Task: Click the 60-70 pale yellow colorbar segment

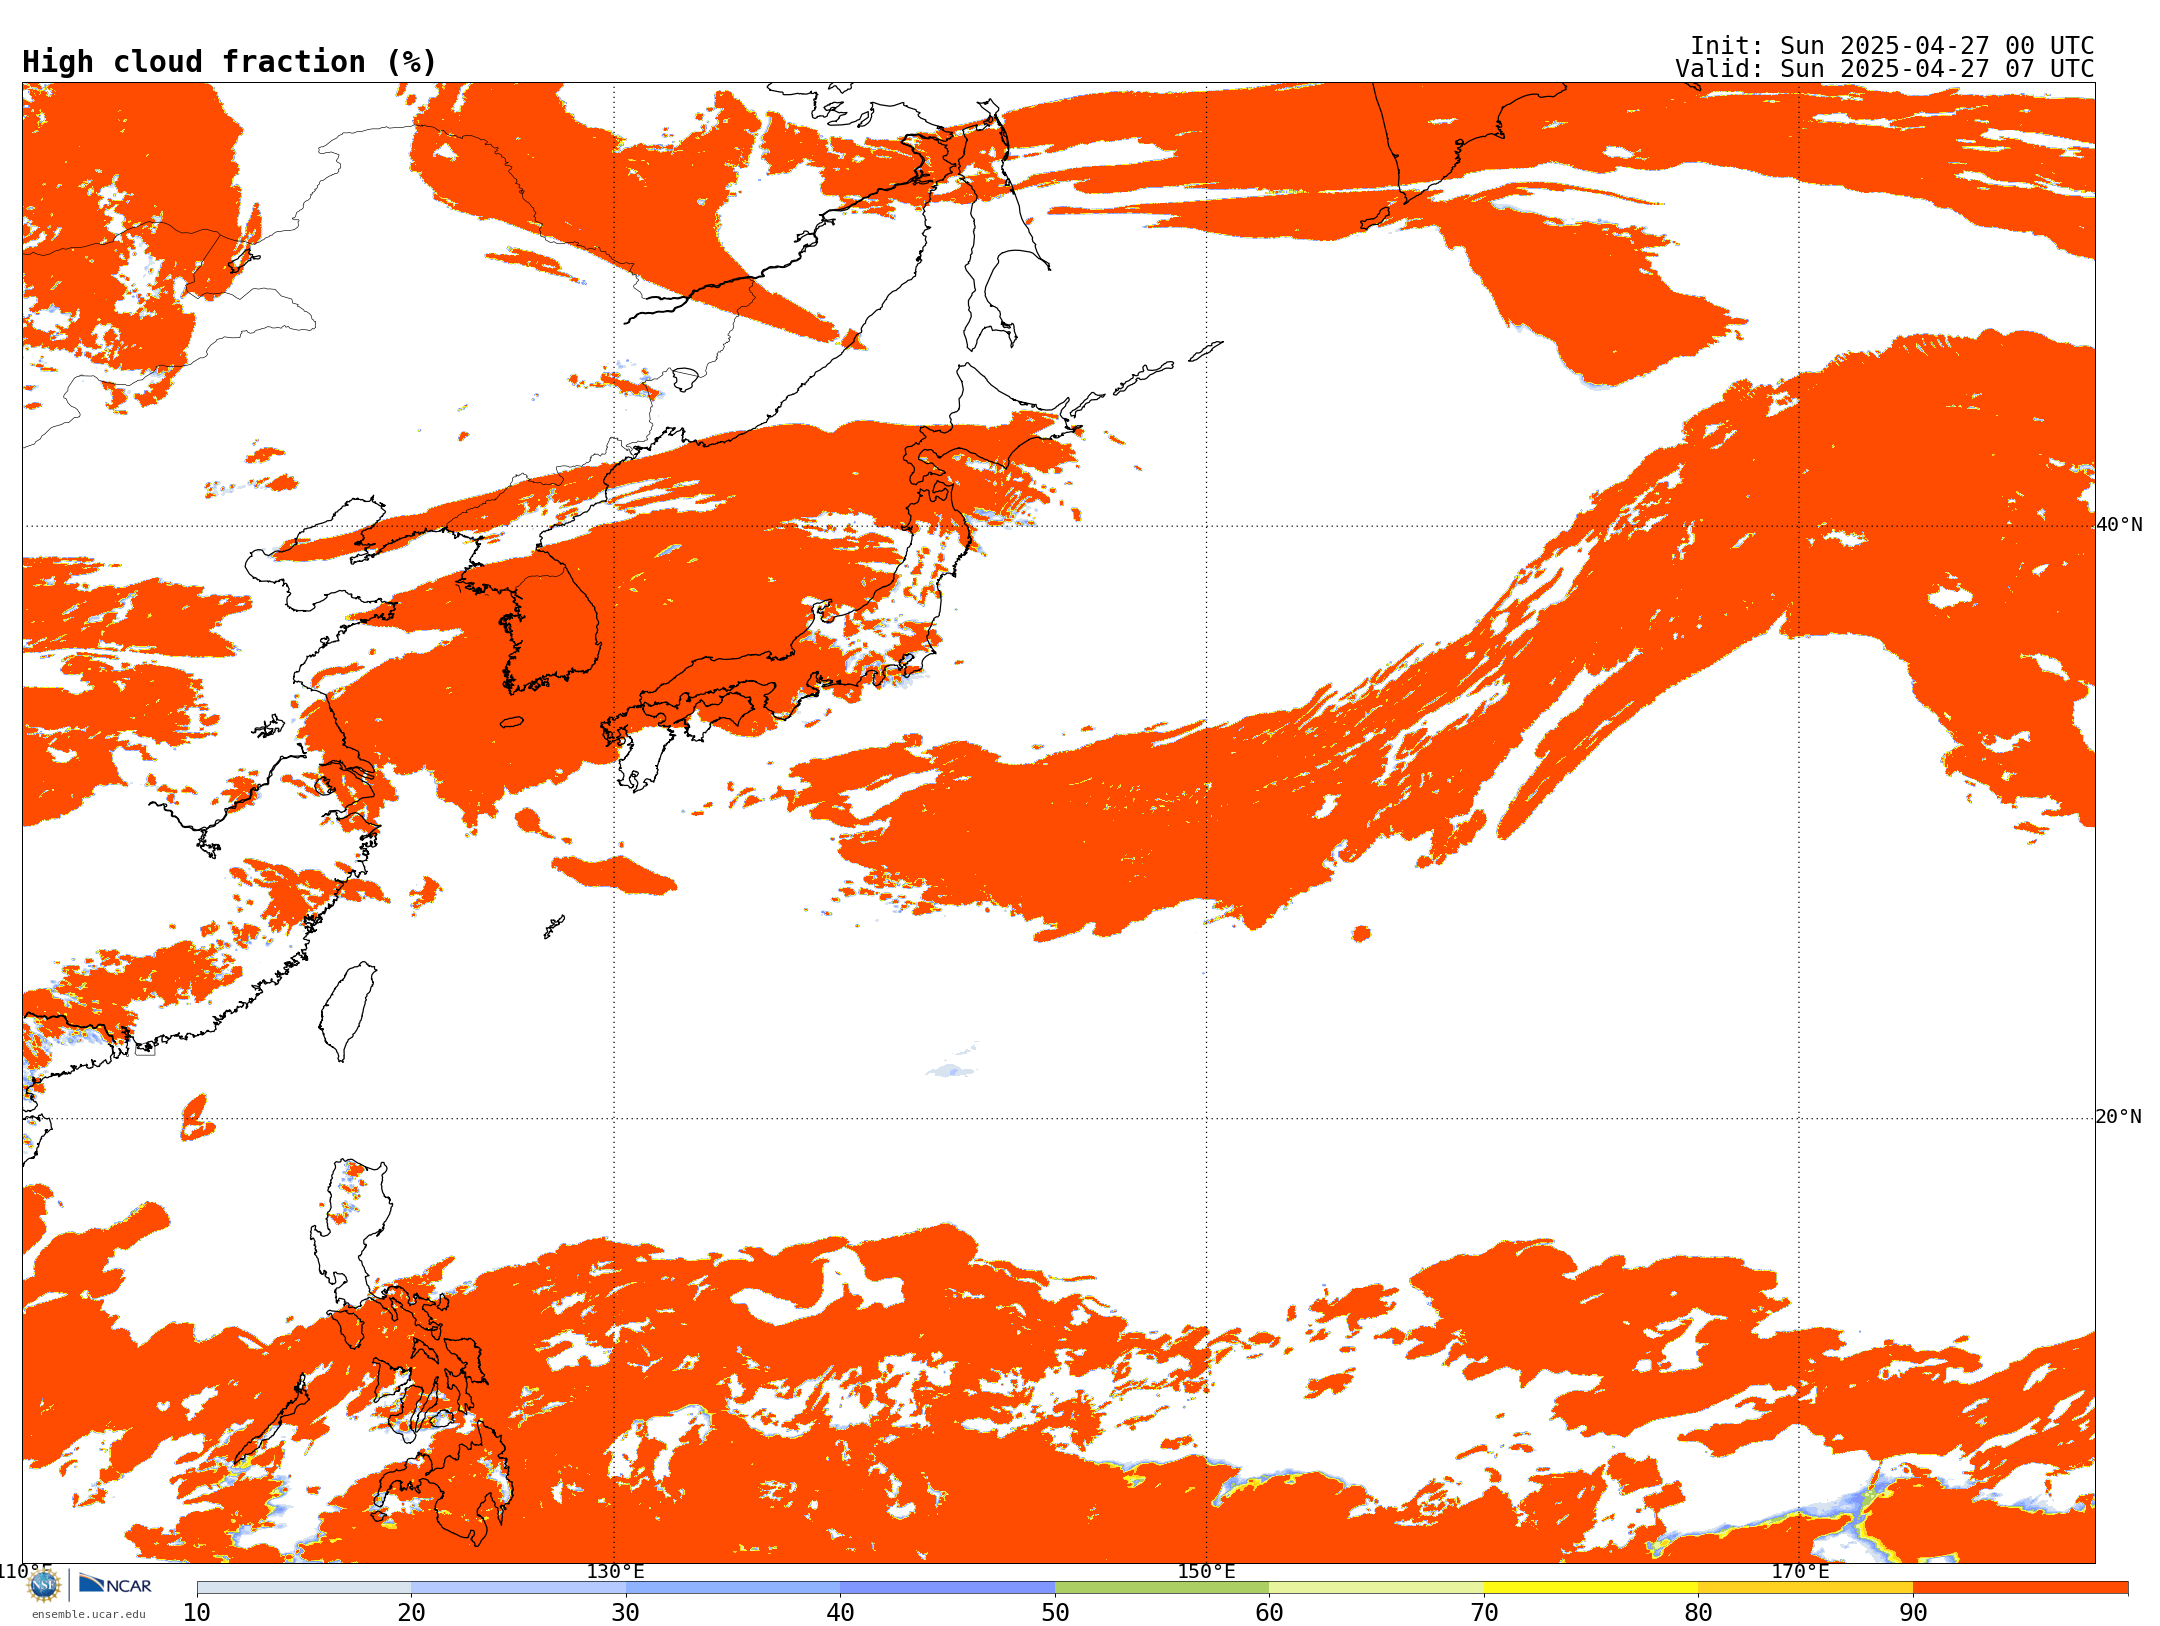Action: coord(1376,1588)
